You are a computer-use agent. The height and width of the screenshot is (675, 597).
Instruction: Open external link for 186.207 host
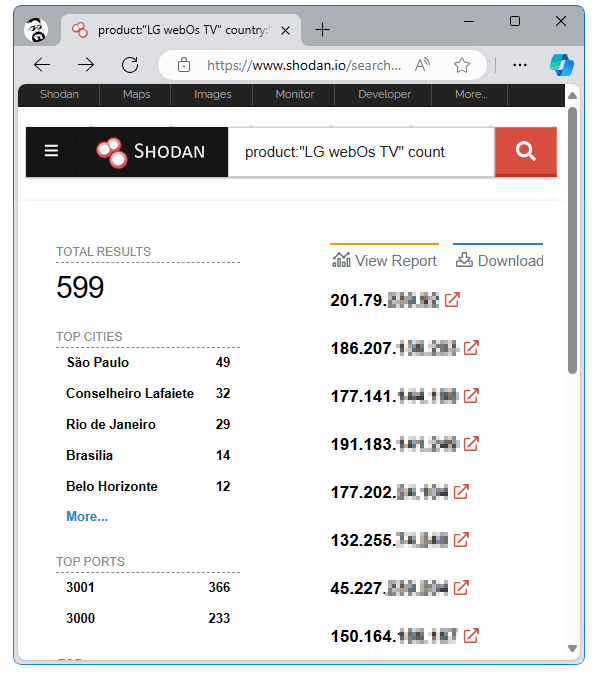pos(471,347)
